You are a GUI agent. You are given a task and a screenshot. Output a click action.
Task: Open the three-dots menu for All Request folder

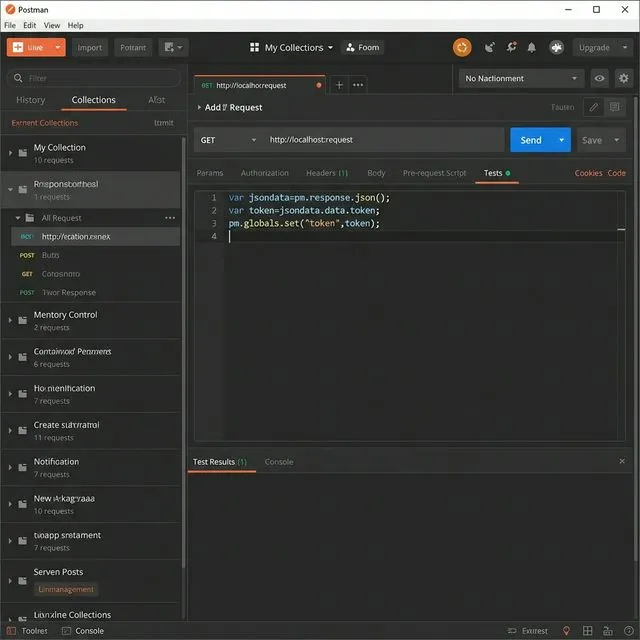coord(170,217)
